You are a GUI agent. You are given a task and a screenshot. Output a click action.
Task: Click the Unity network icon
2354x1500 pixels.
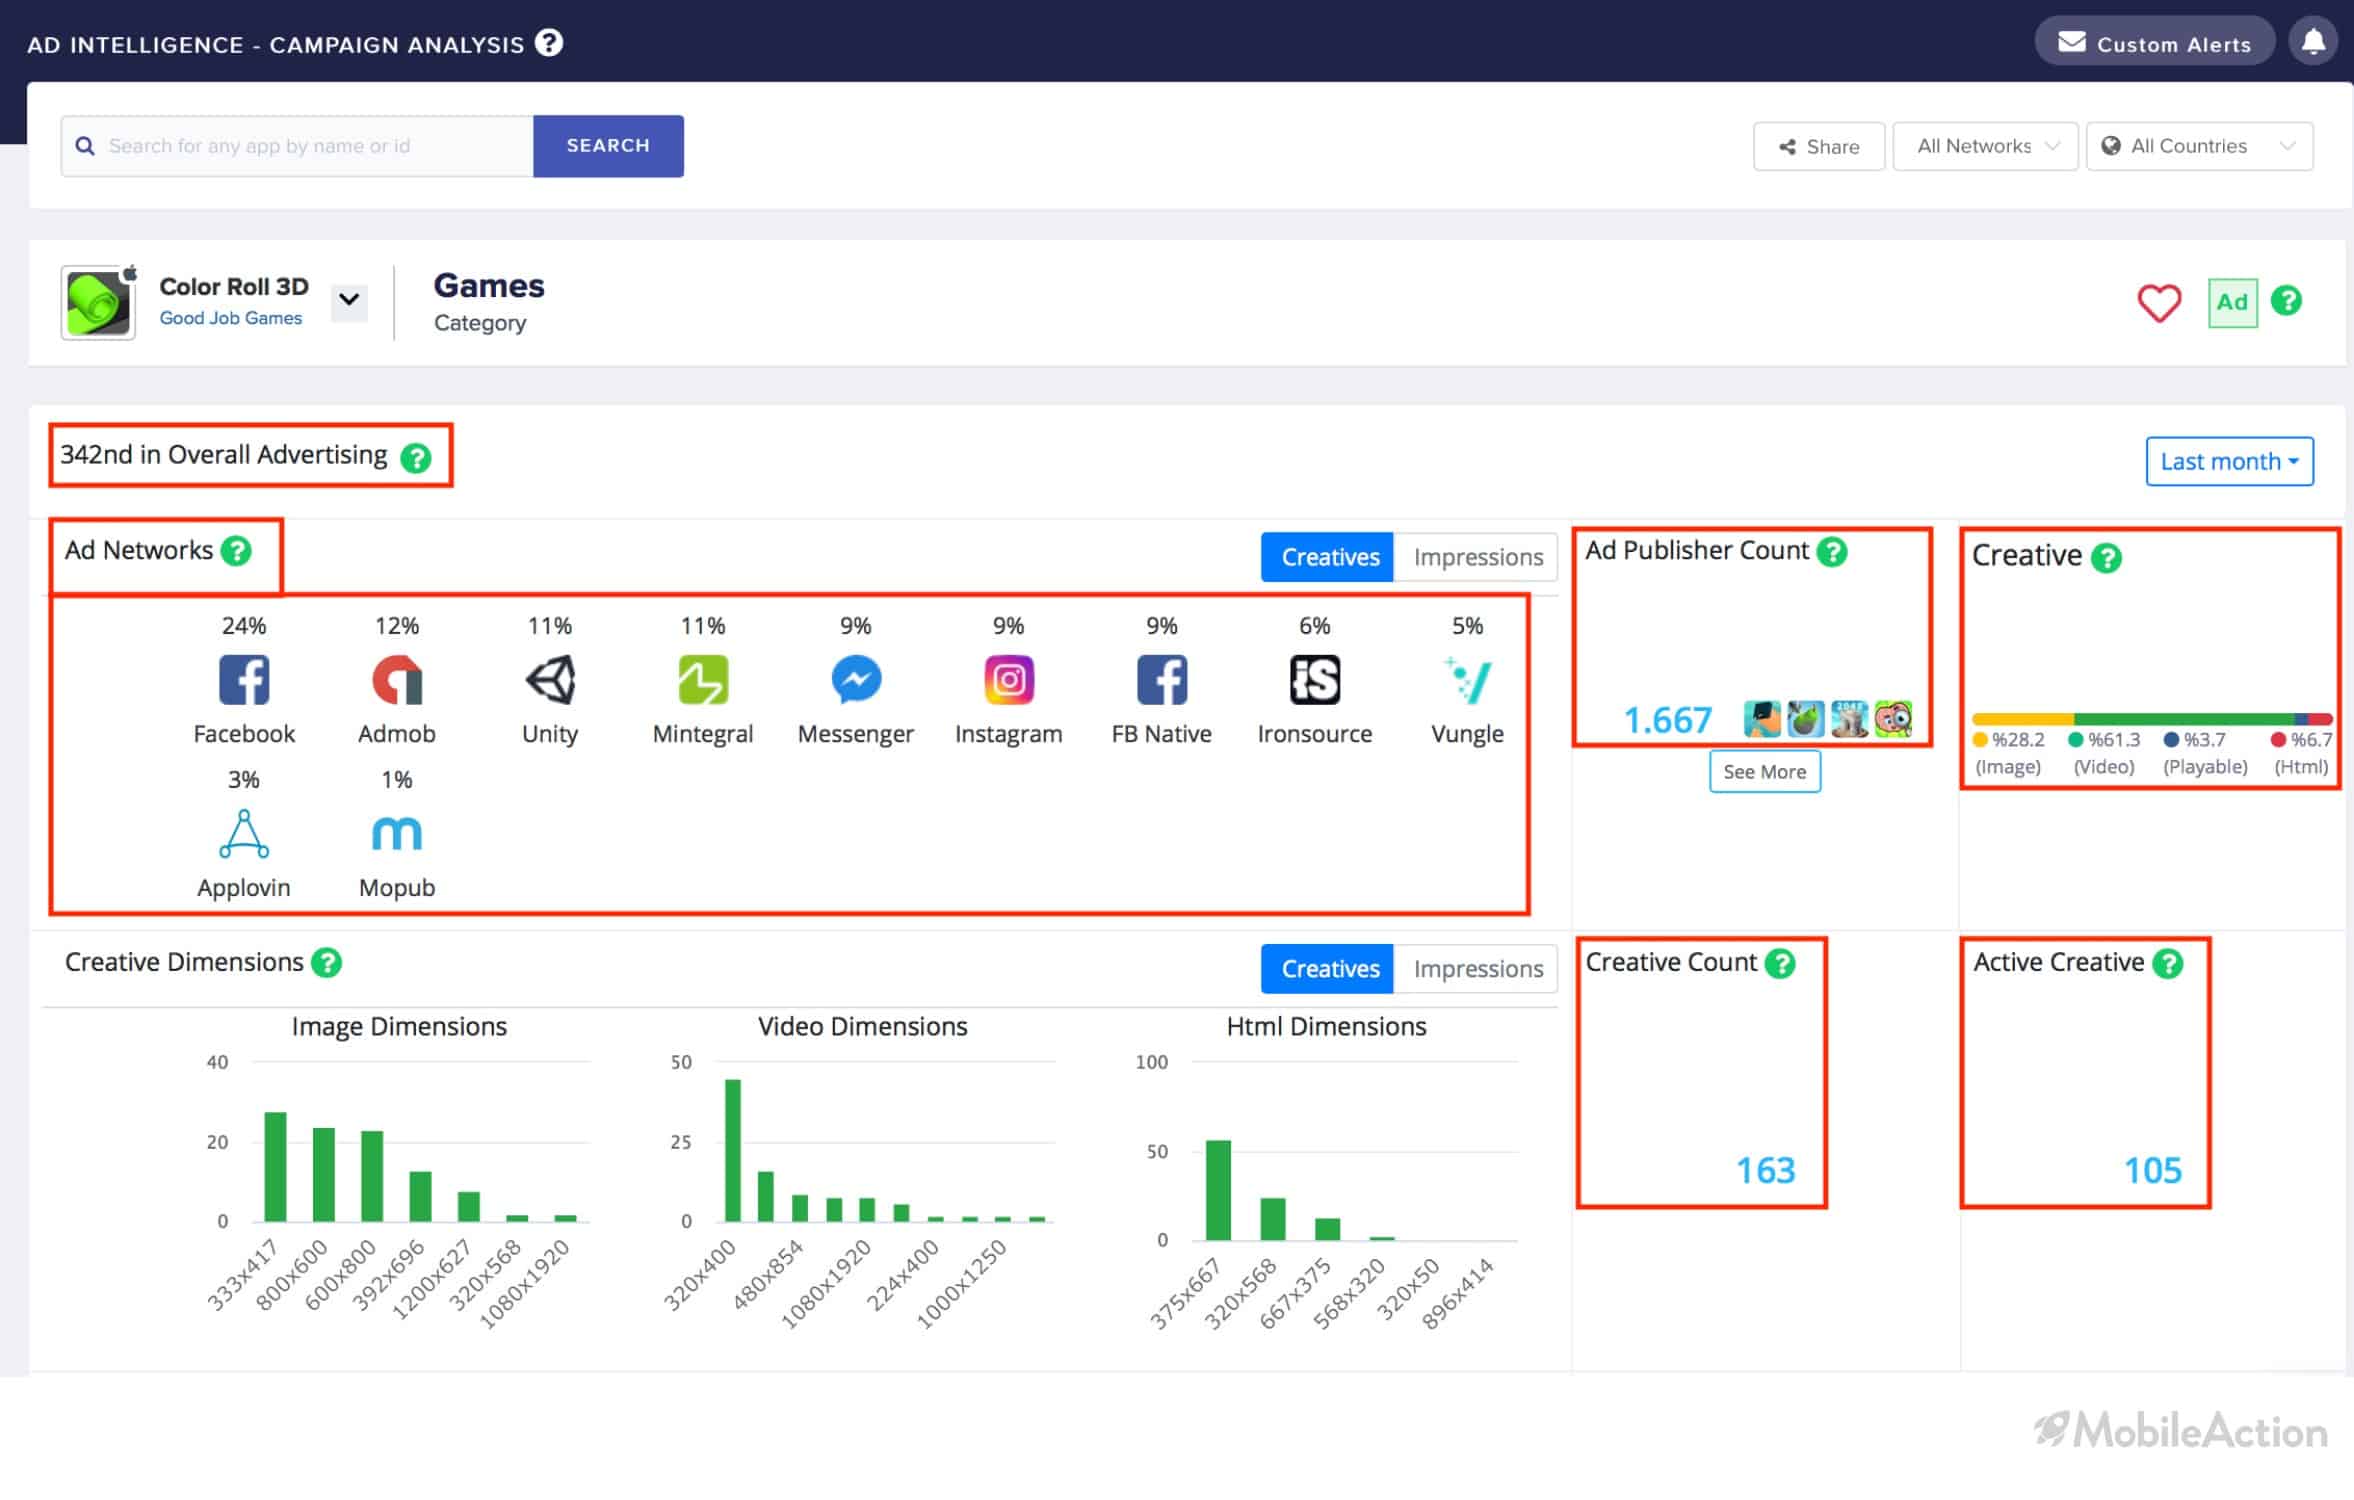pyautogui.click(x=550, y=681)
